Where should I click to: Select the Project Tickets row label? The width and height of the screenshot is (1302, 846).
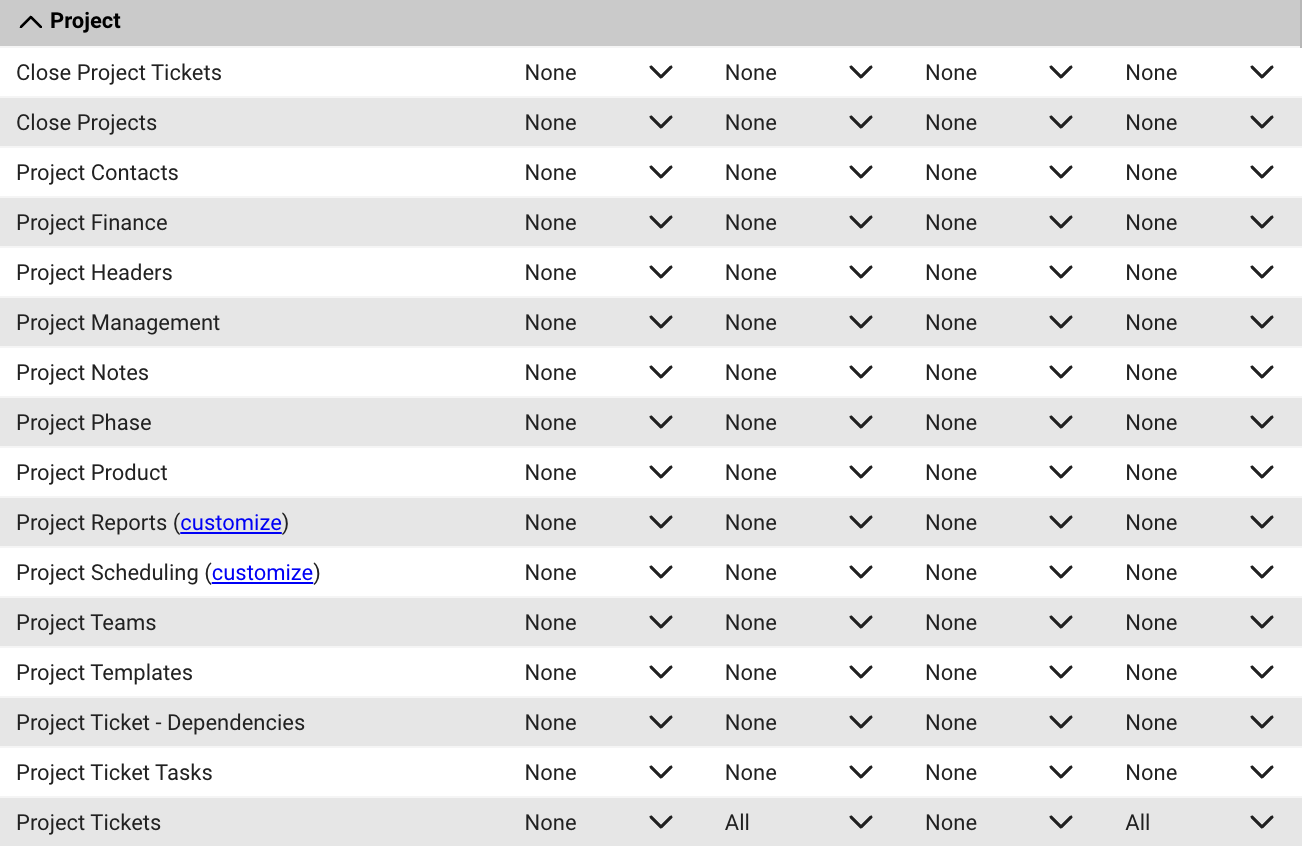coord(89,823)
